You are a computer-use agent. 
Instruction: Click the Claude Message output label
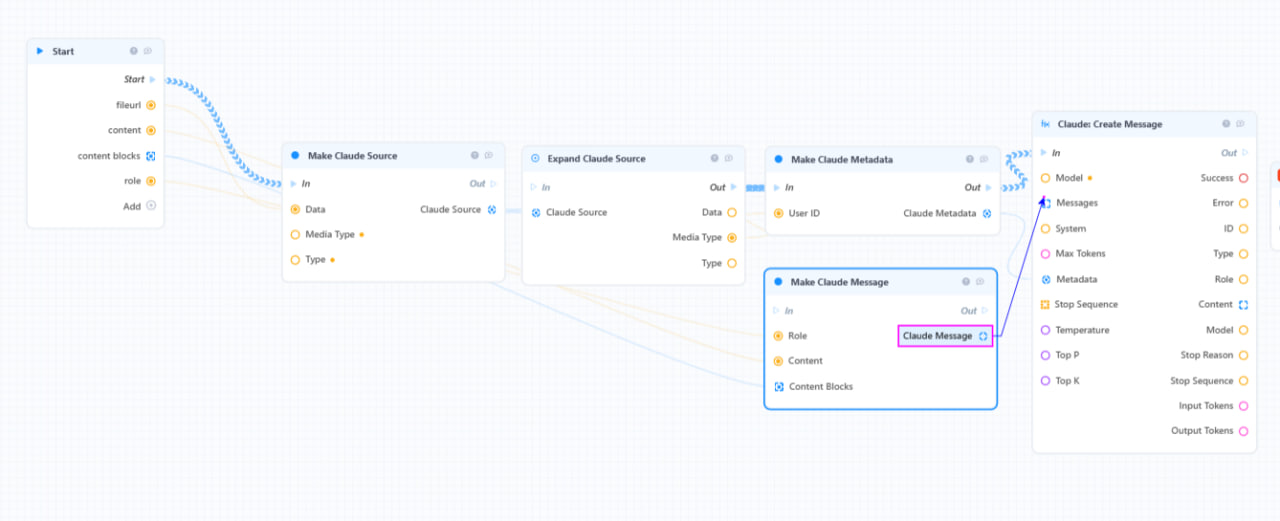pyautogui.click(x=937, y=336)
